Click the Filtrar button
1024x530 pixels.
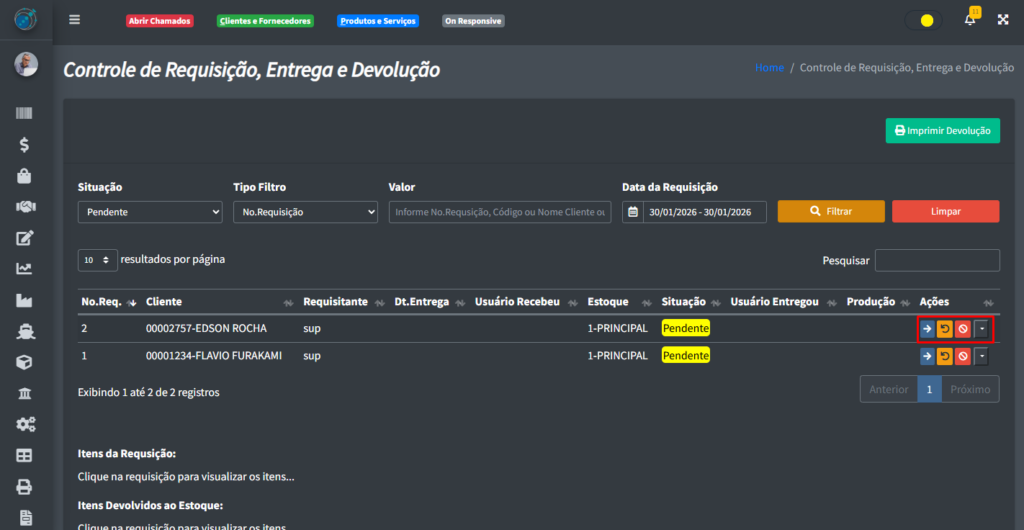pos(831,212)
